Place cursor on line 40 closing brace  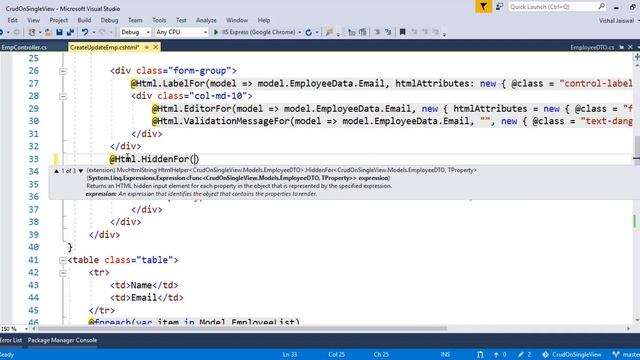[70, 247]
